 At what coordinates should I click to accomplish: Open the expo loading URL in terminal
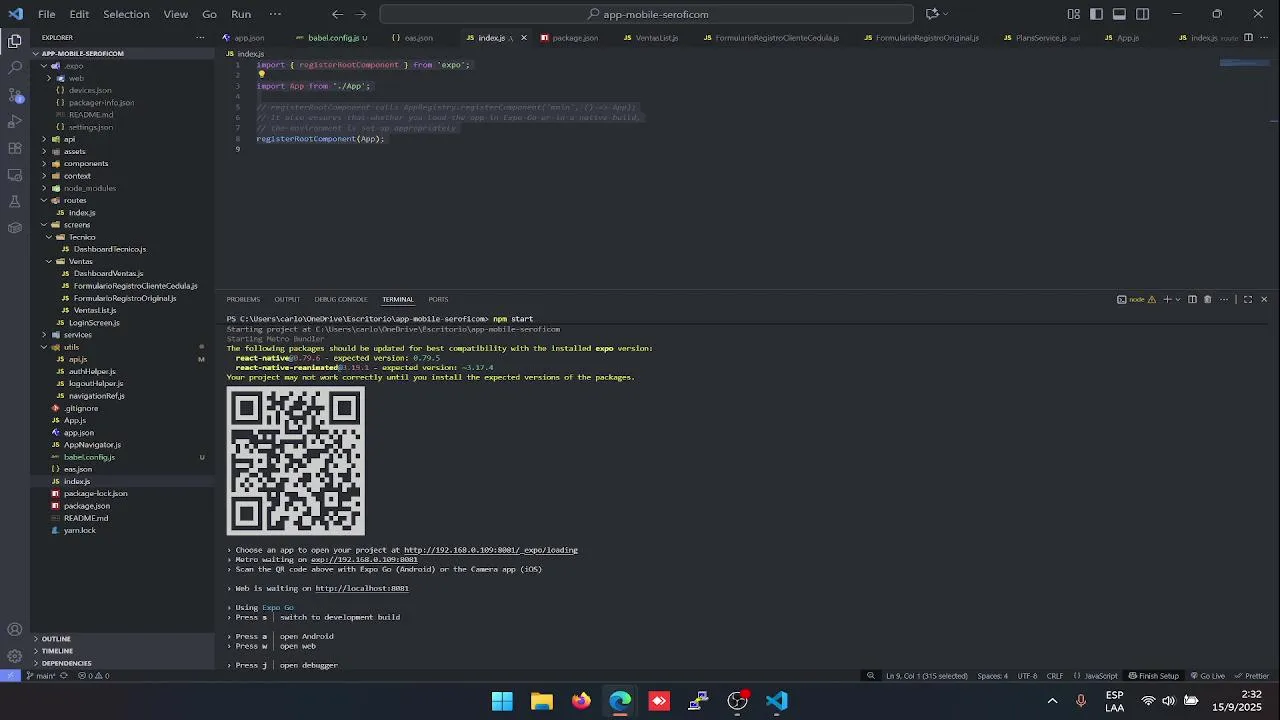click(x=490, y=550)
